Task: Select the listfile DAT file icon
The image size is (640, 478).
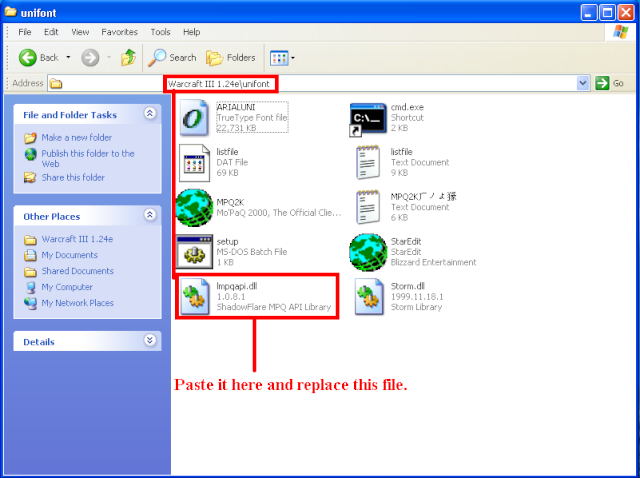Action: (194, 163)
